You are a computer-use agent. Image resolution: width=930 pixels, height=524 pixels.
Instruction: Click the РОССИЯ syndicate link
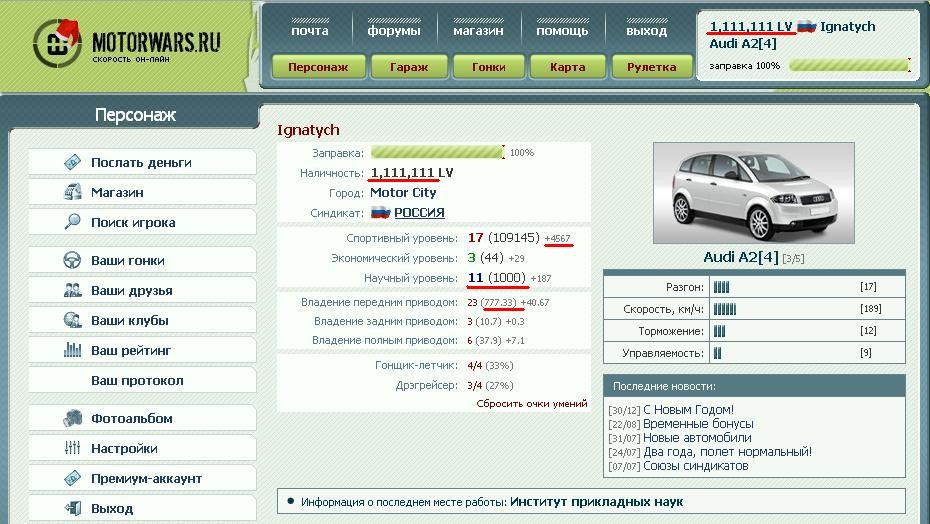[419, 212]
